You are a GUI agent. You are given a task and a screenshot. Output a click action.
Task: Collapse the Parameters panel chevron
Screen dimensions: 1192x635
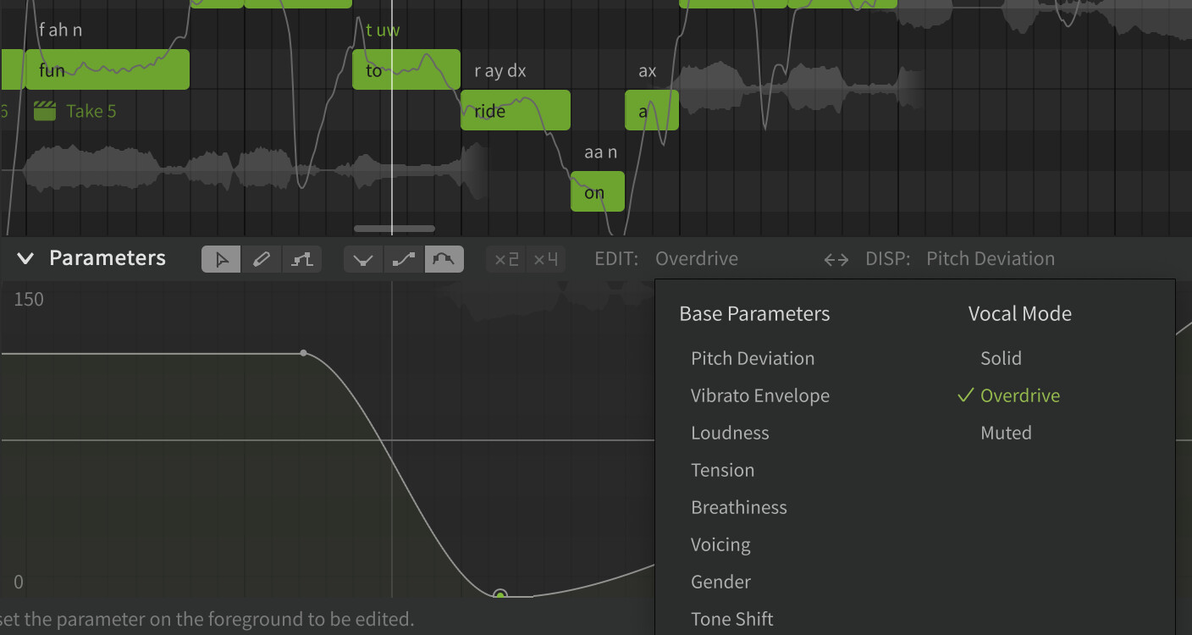(25, 259)
